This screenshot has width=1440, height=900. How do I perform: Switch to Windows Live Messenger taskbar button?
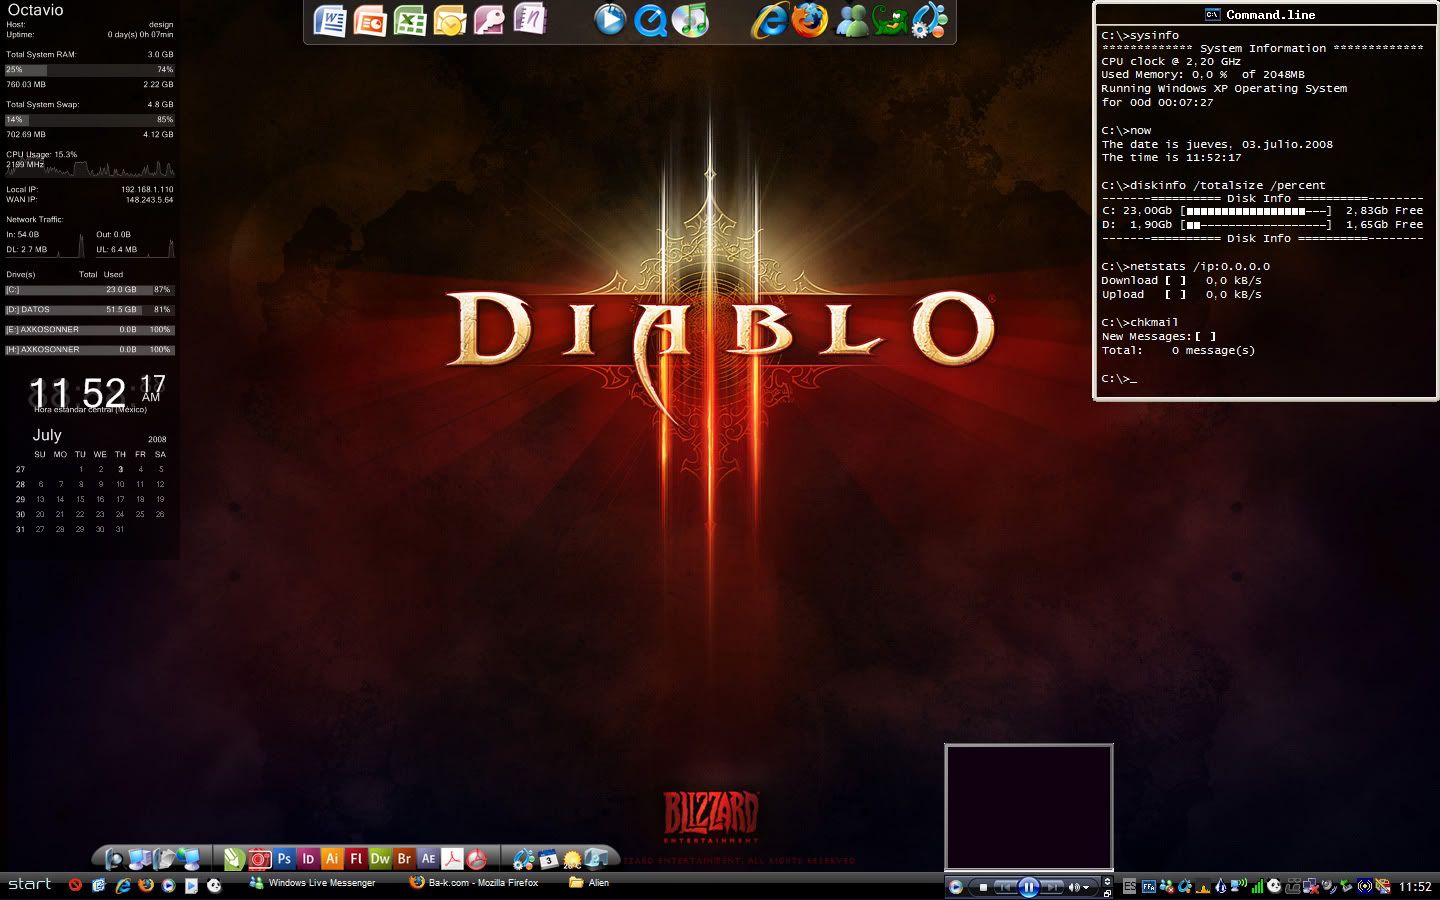313,883
